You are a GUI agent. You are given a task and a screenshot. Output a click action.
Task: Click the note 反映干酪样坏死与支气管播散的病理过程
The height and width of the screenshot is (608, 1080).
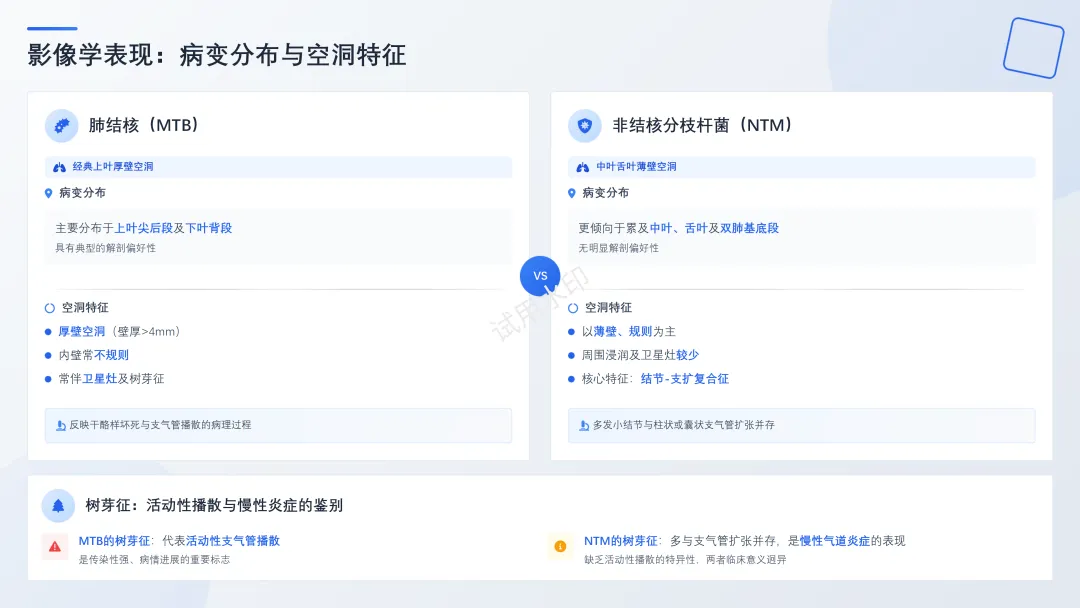(x=160, y=425)
